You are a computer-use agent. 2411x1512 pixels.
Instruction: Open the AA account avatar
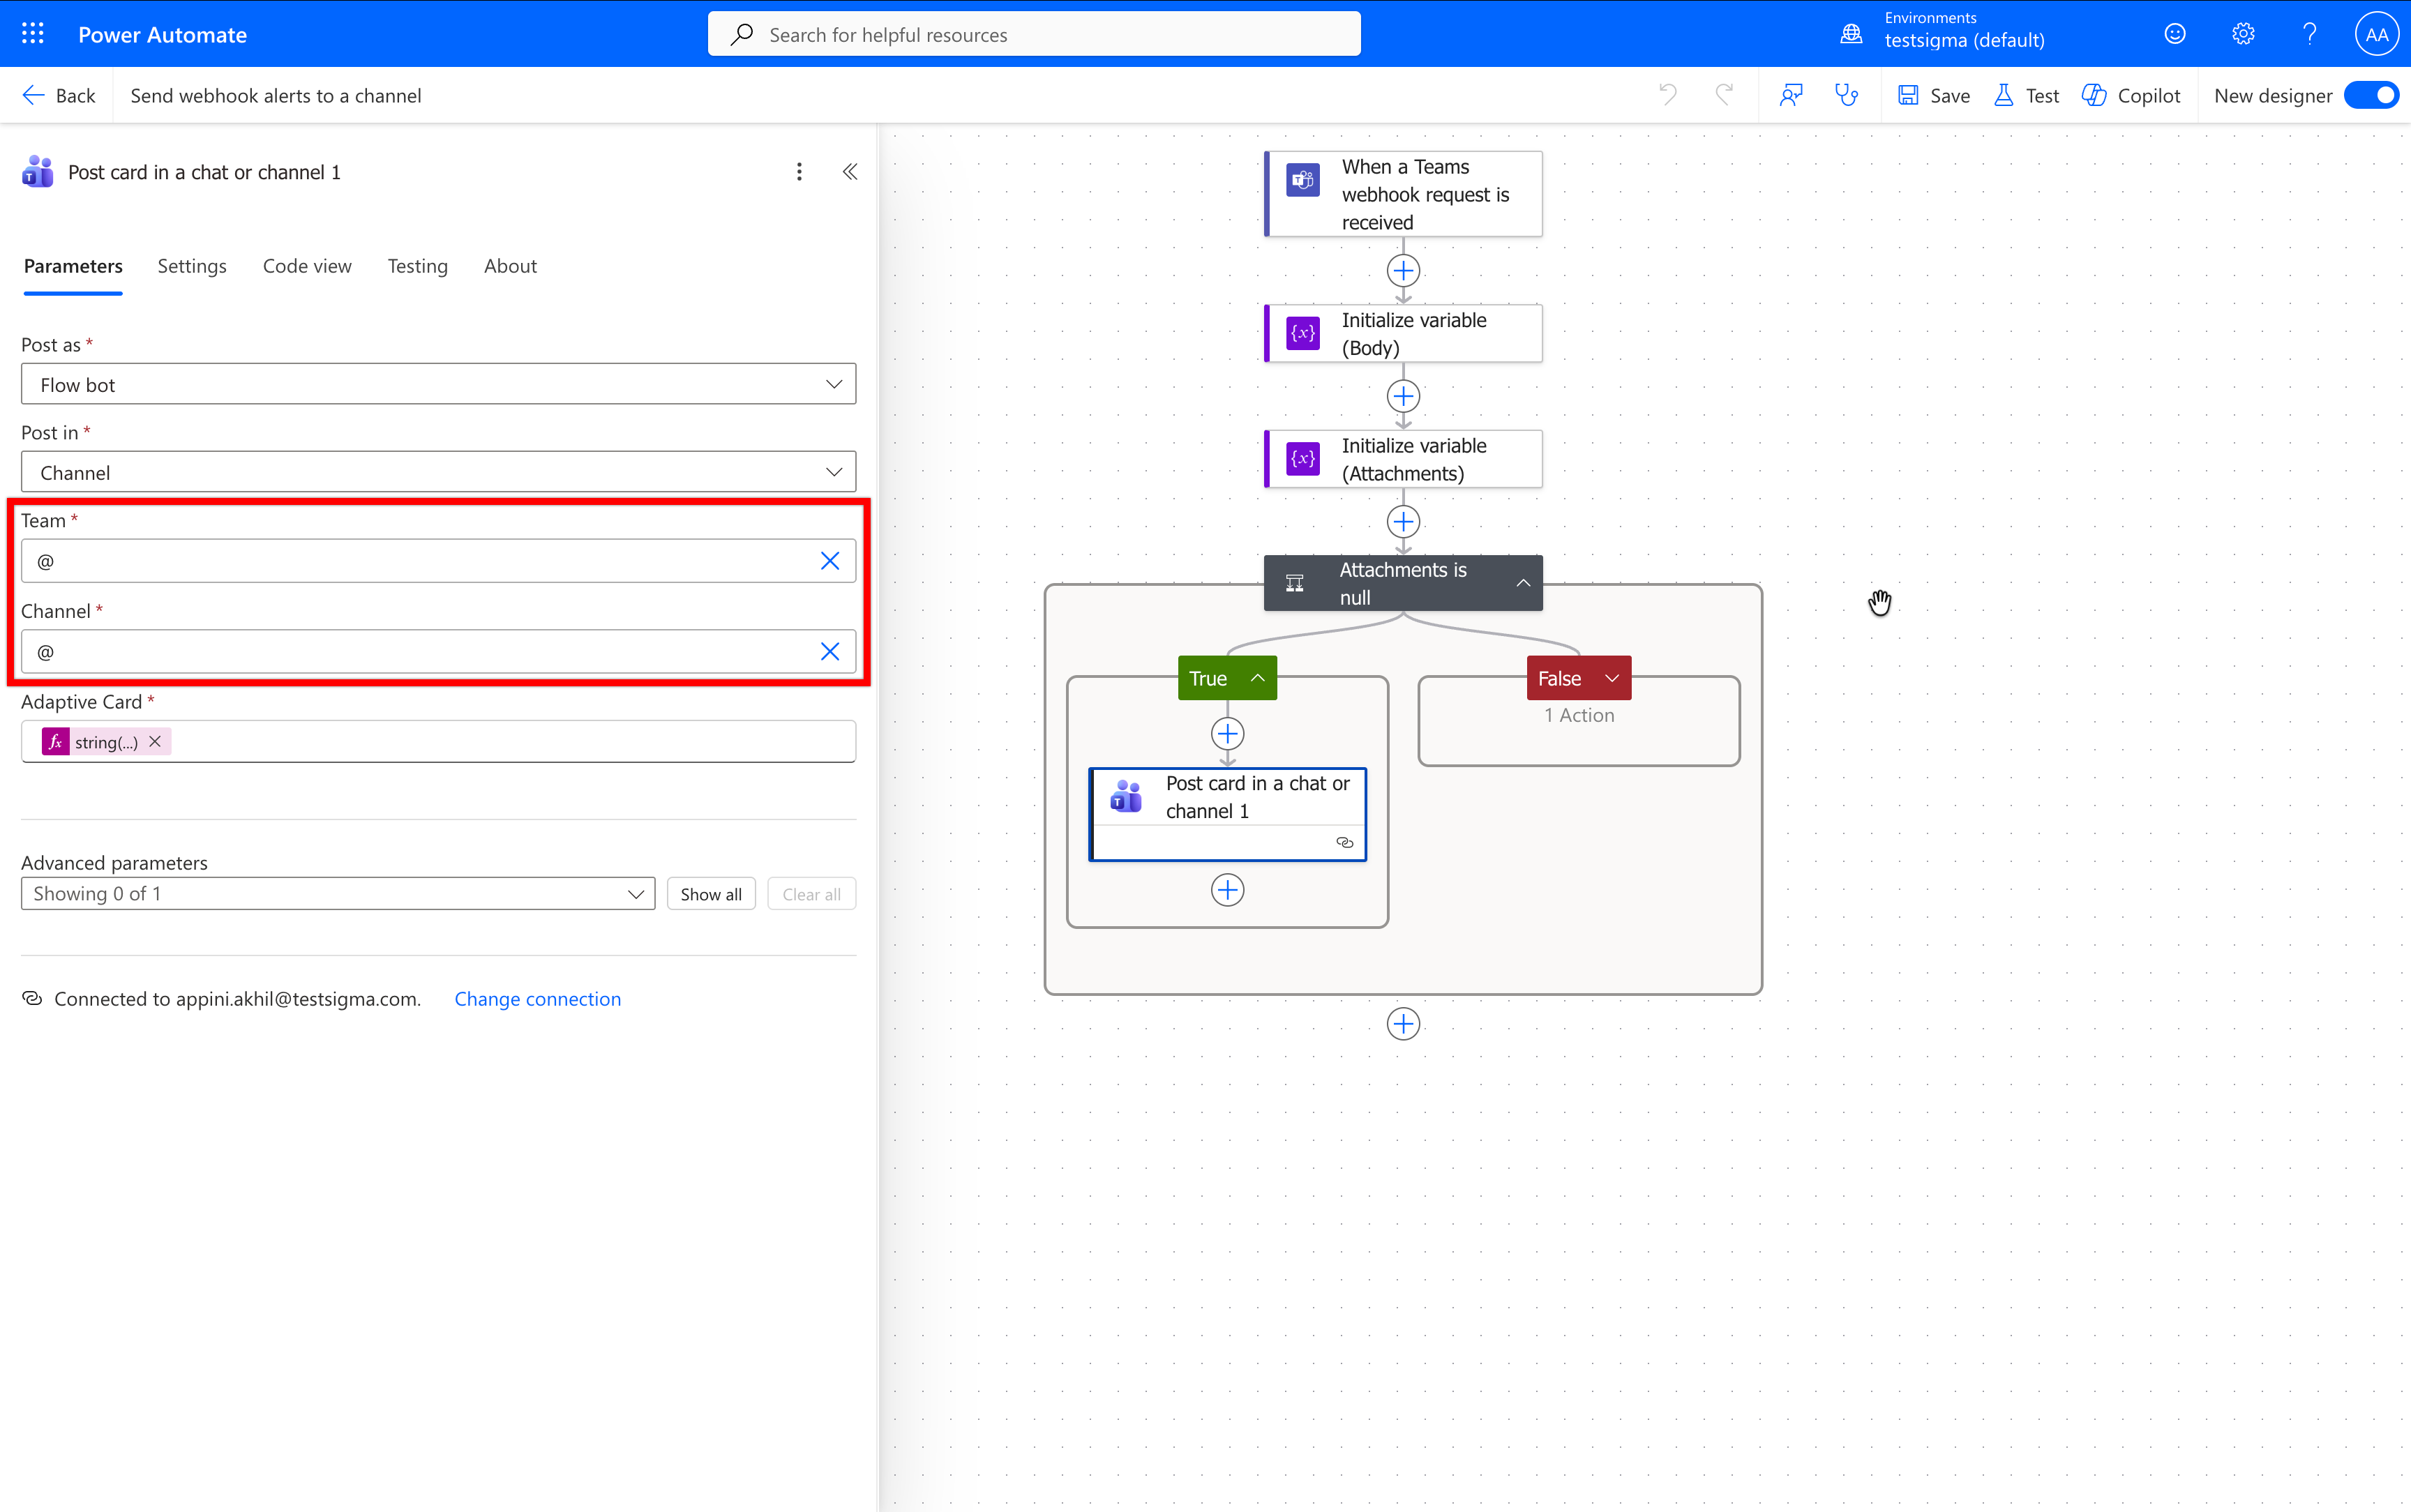coord(2377,34)
